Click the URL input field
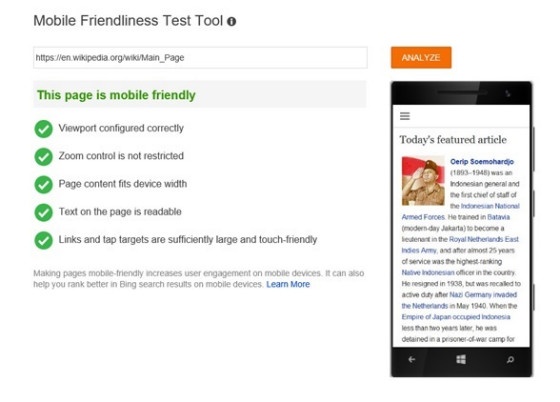Screen dimensions: 560x402 click(x=200, y=57)
